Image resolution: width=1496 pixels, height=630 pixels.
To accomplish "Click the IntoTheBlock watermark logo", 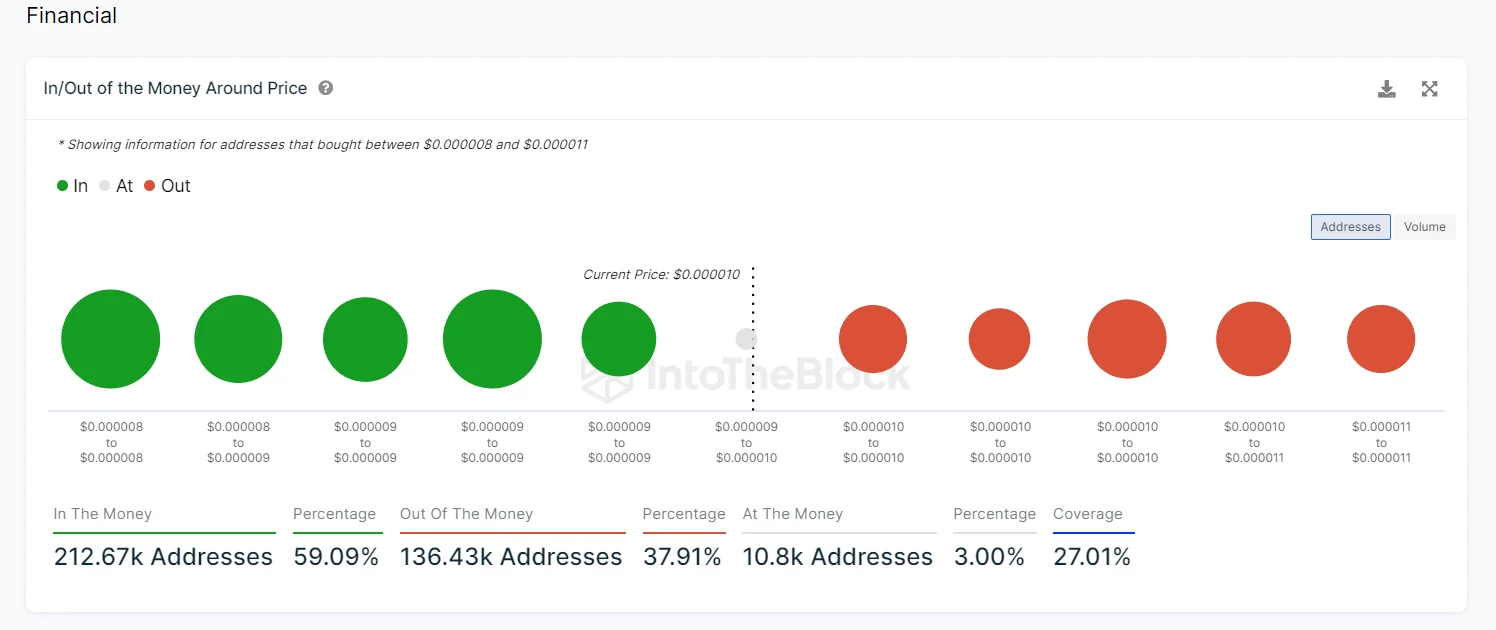I will (746, 375).
